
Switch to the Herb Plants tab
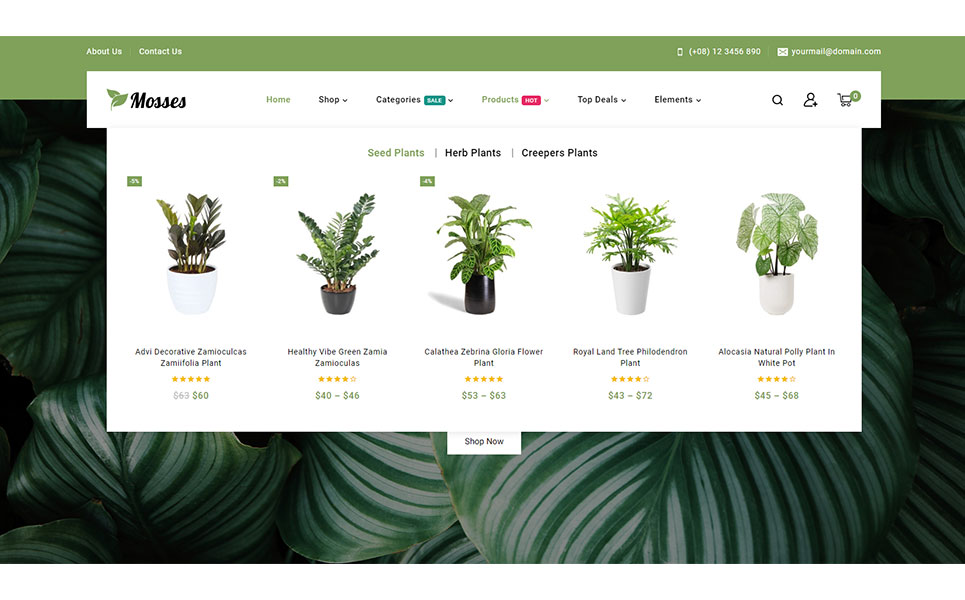coord(473,153)
